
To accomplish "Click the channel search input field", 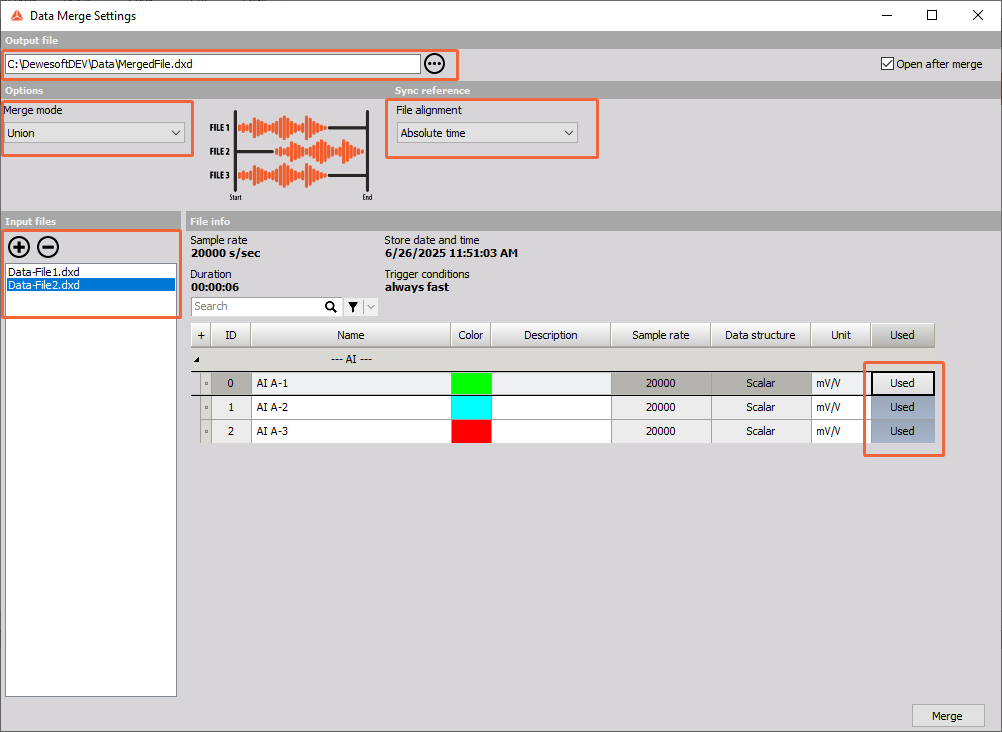I will pos(260,306).
